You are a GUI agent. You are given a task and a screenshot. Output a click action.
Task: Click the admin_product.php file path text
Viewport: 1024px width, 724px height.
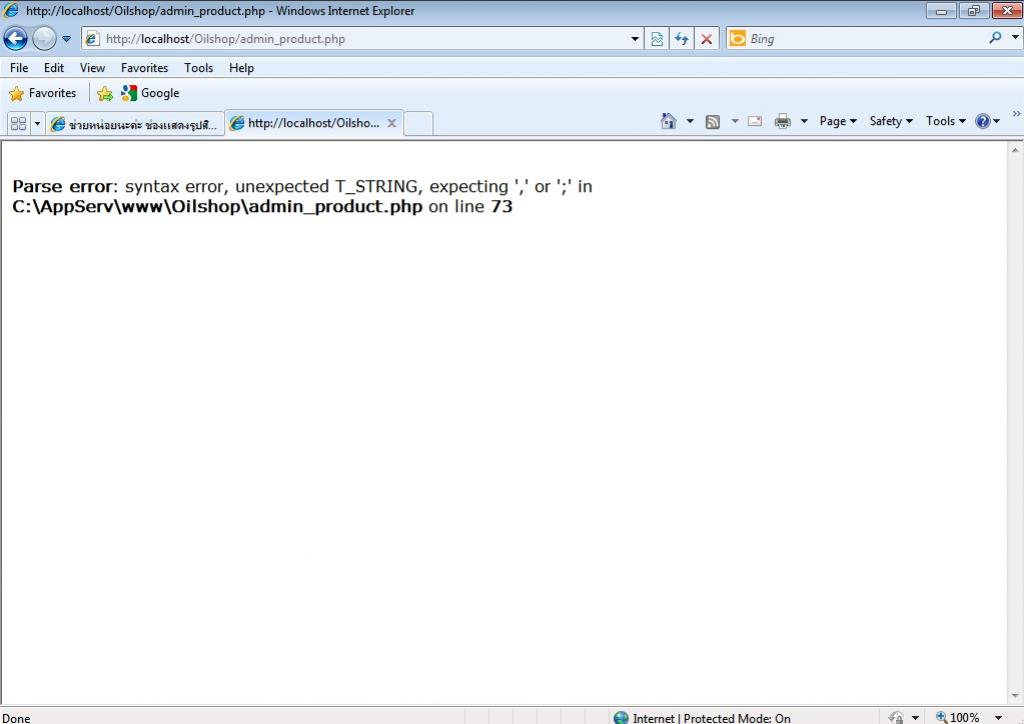(217, 207)
